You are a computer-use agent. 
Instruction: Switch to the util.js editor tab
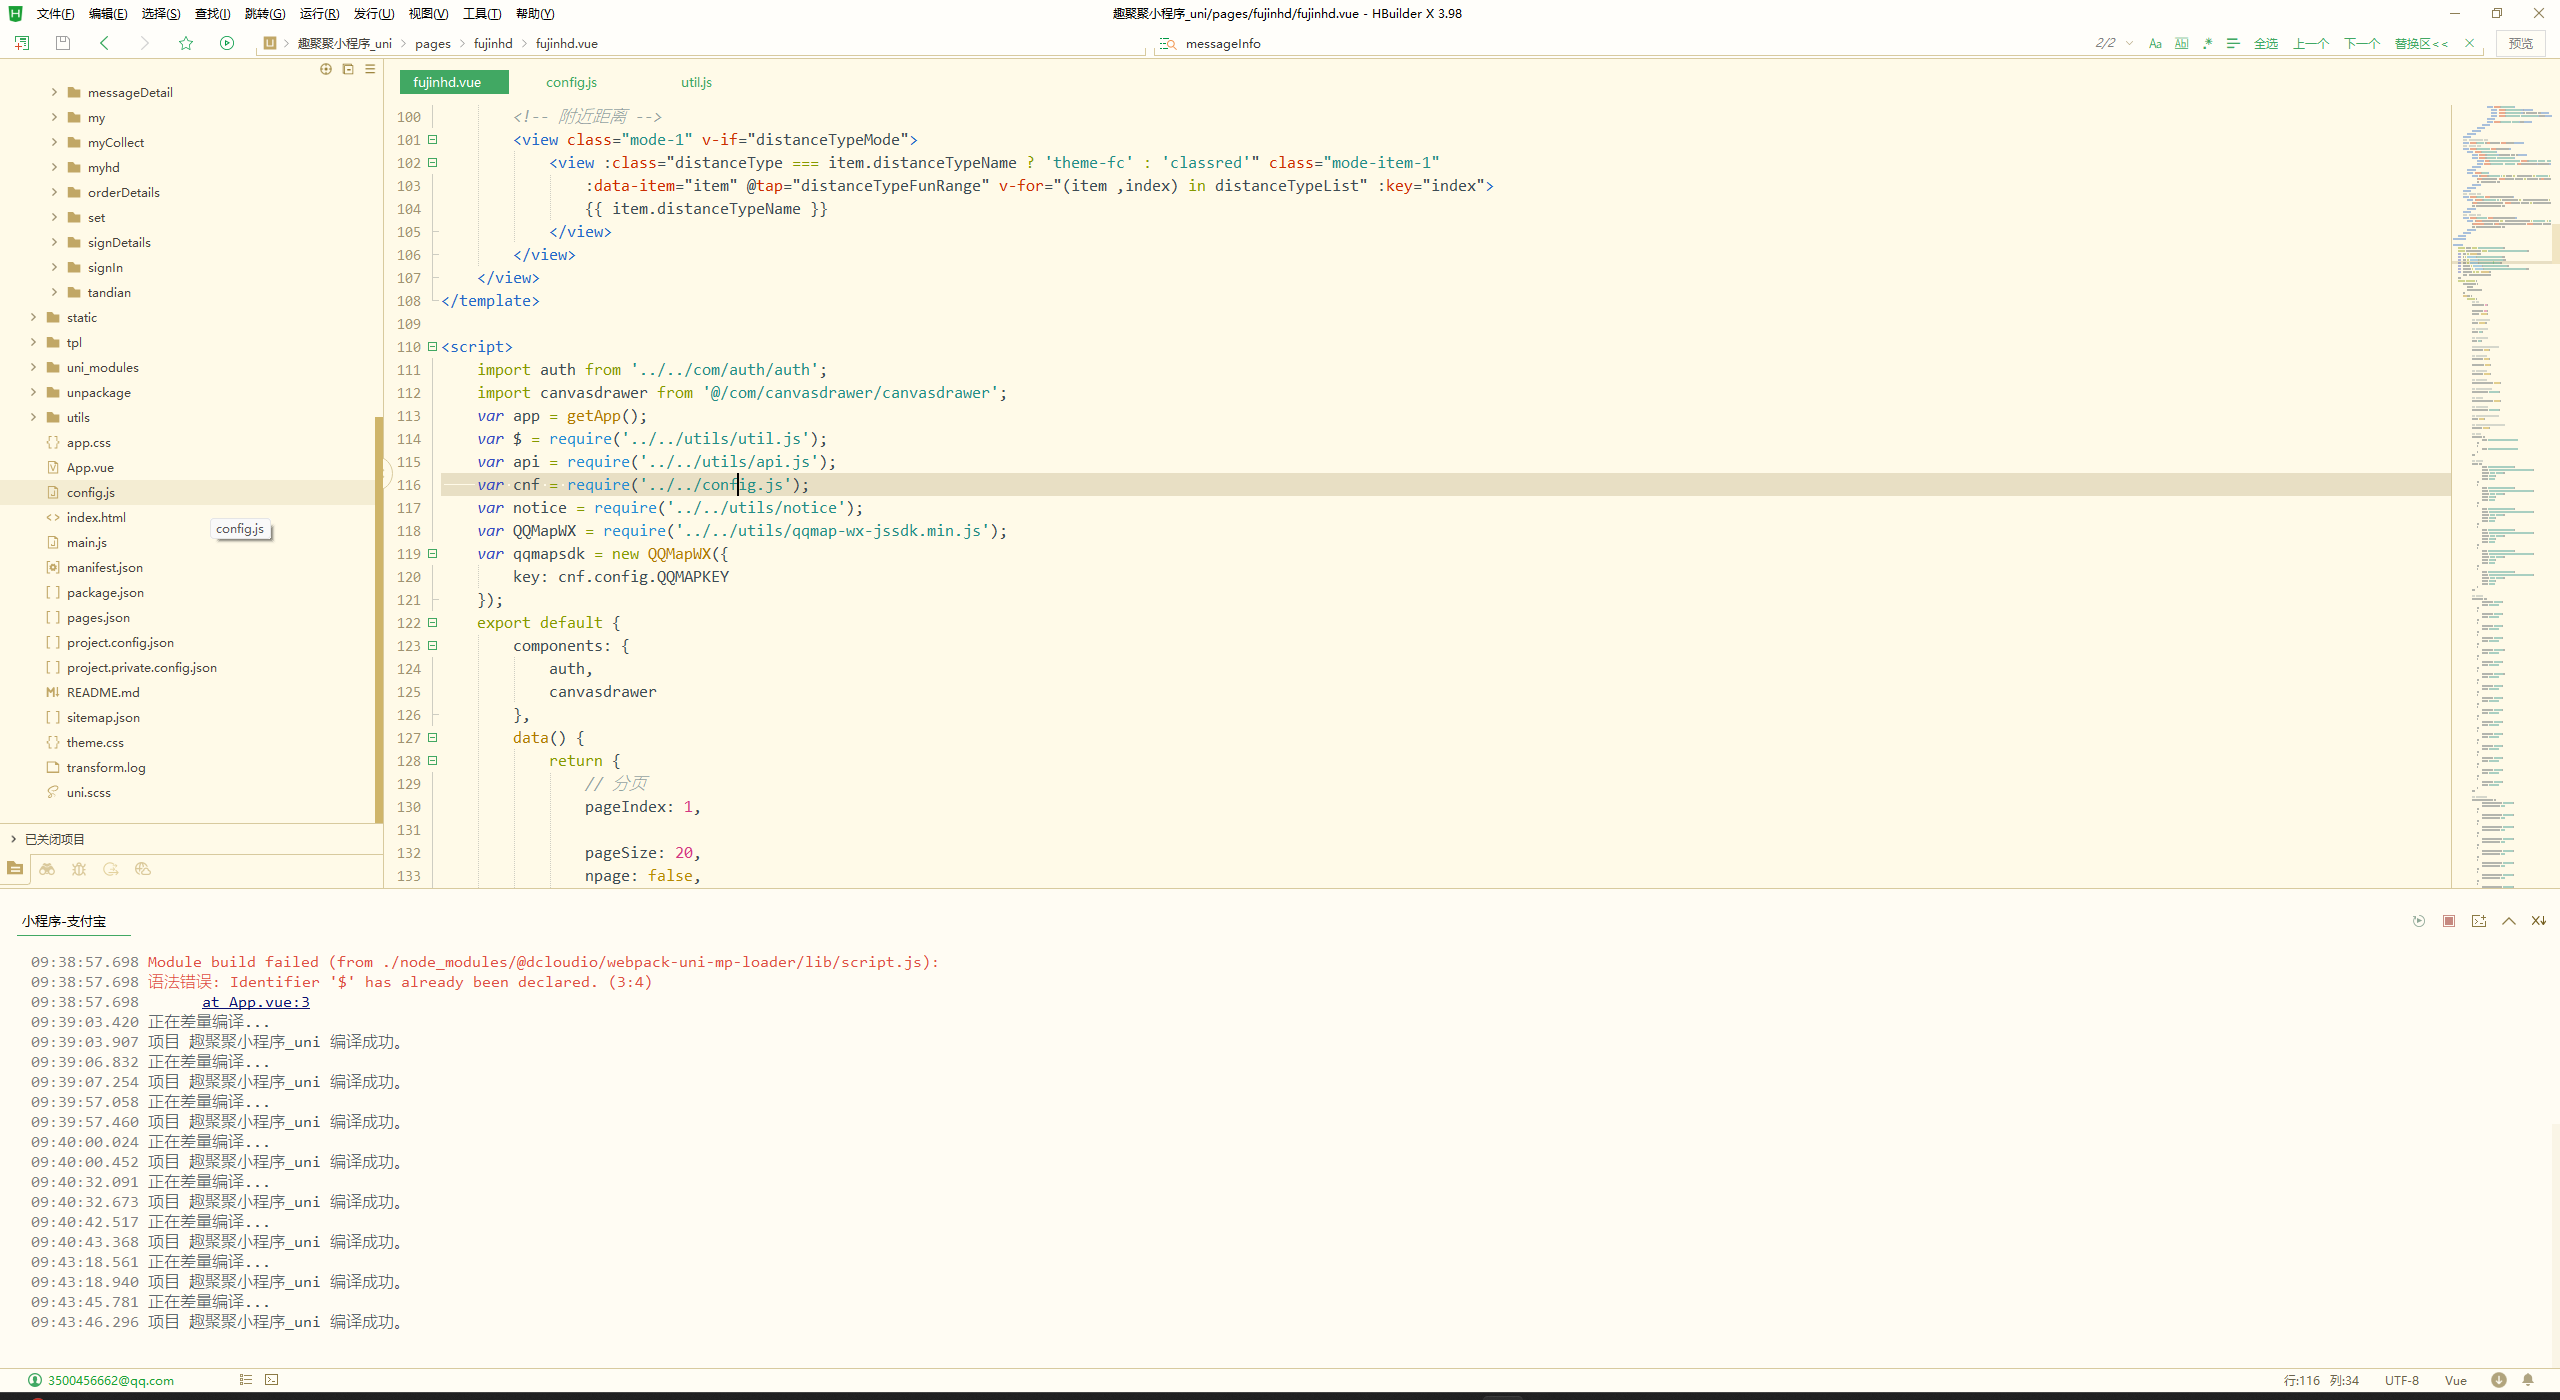click(697, 82)
